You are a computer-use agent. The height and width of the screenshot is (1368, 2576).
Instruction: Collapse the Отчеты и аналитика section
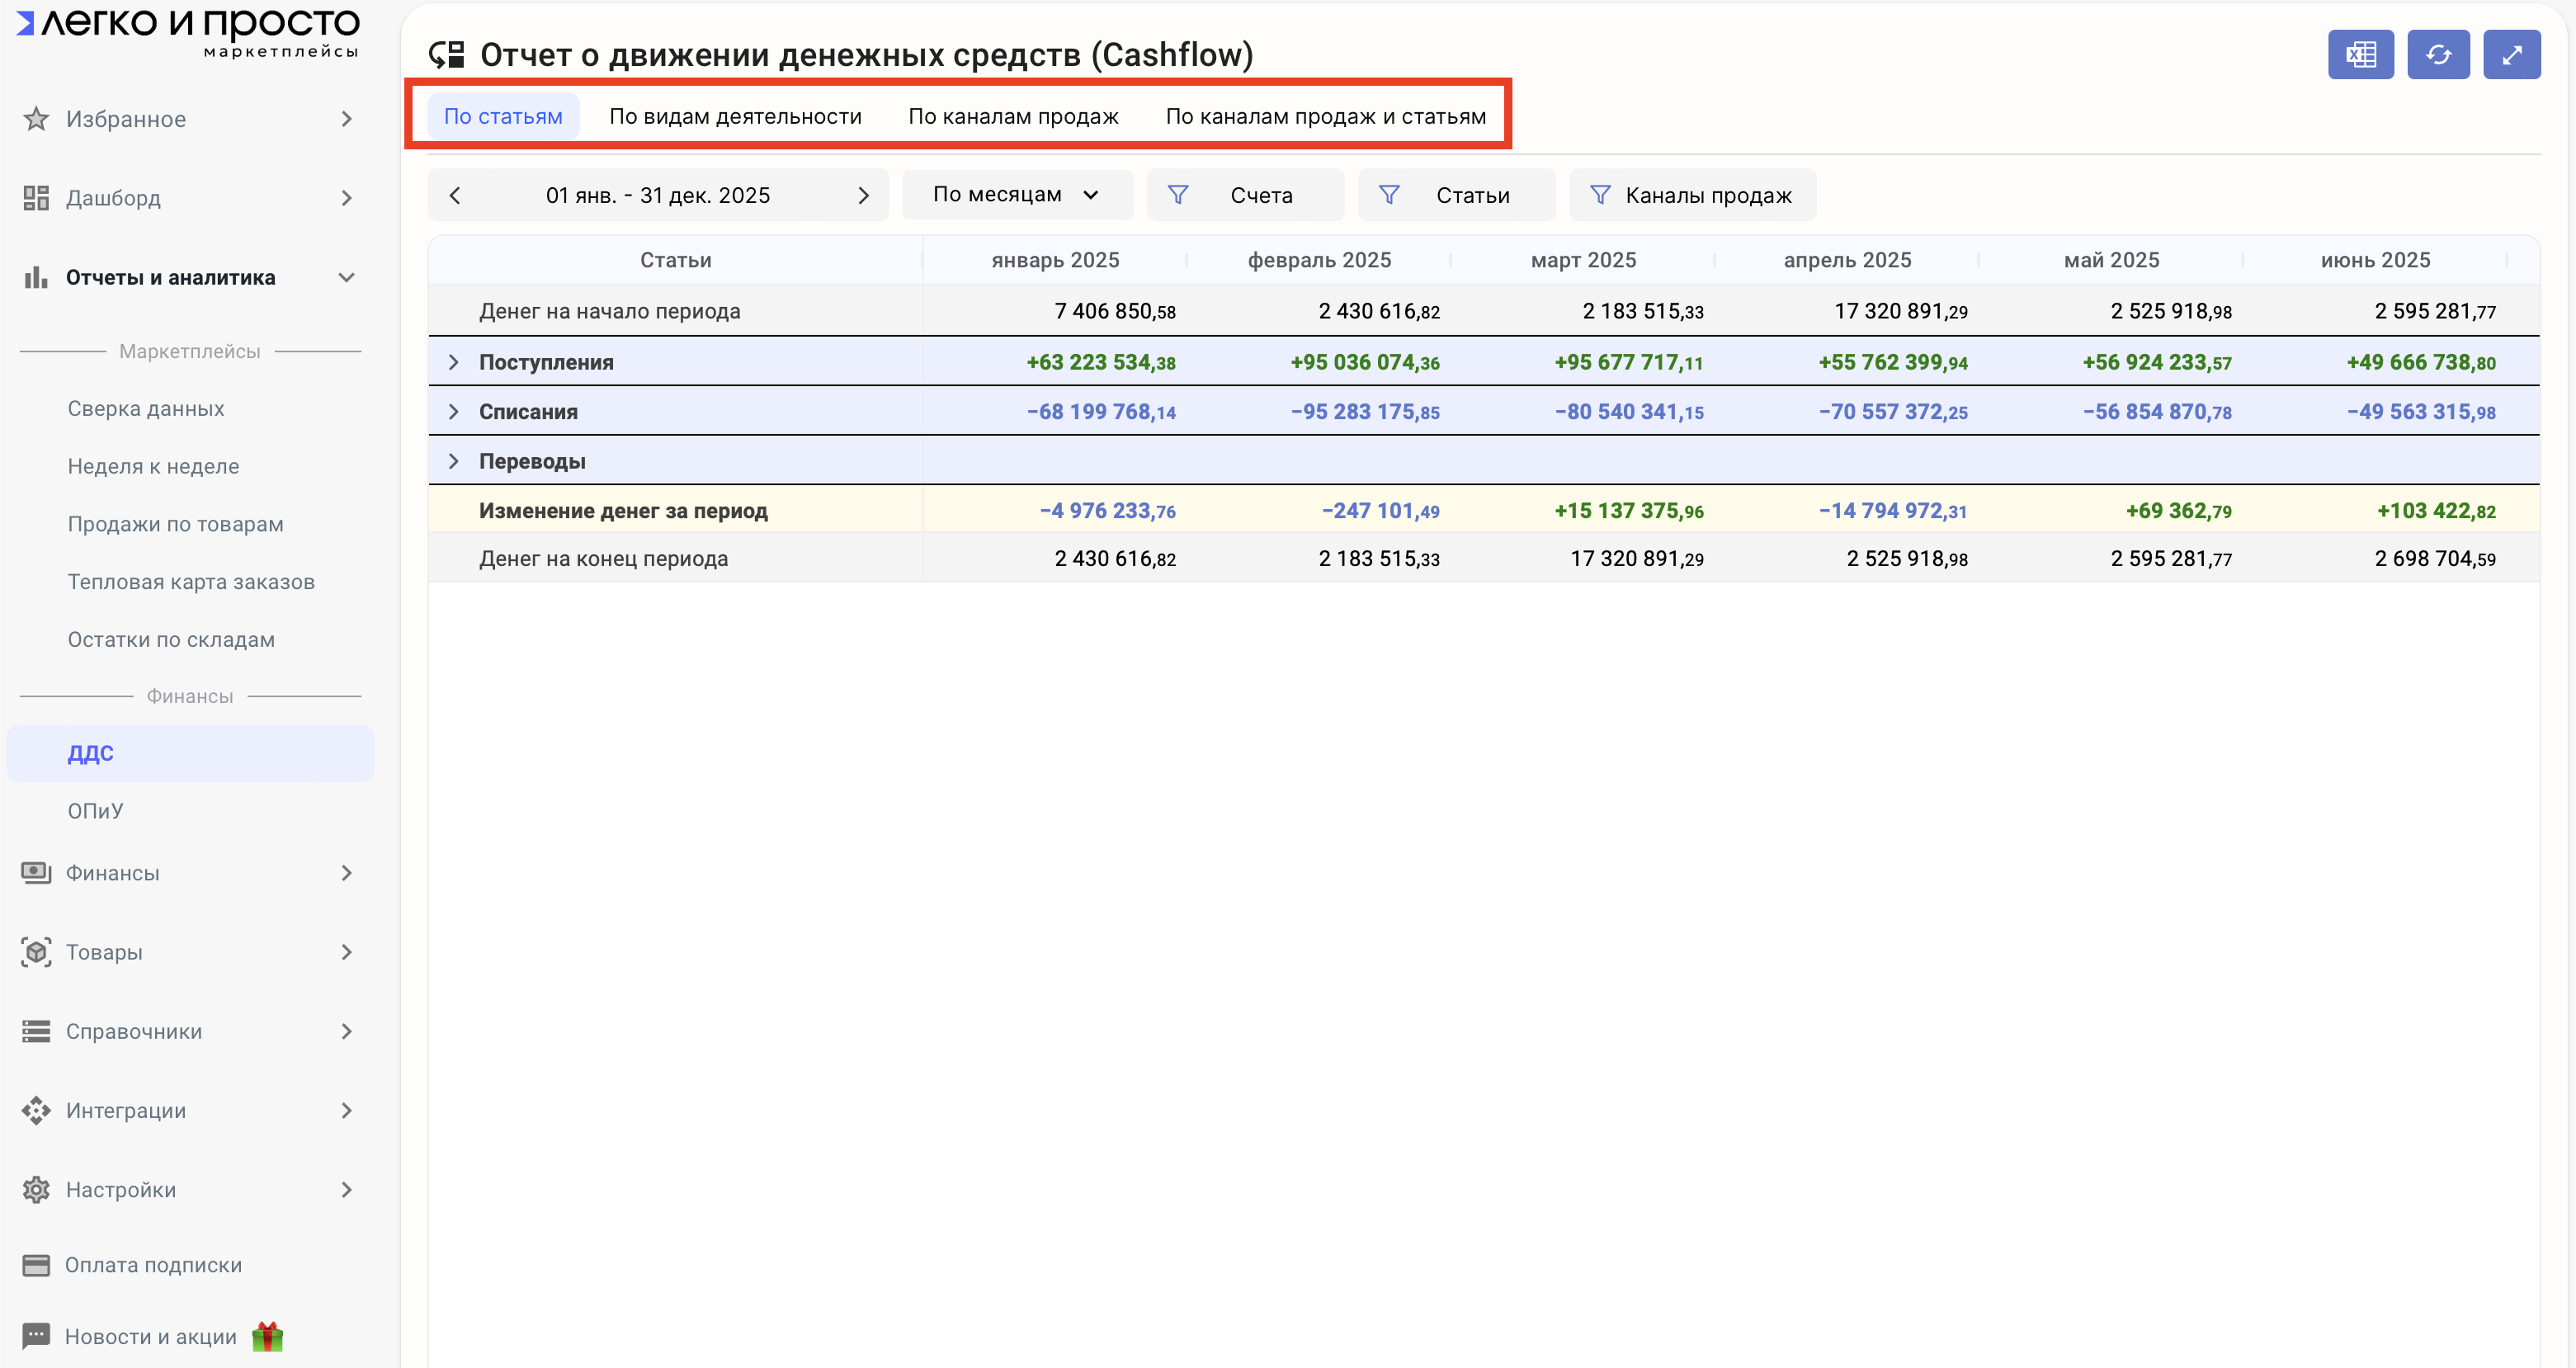[x=346, y=277]
